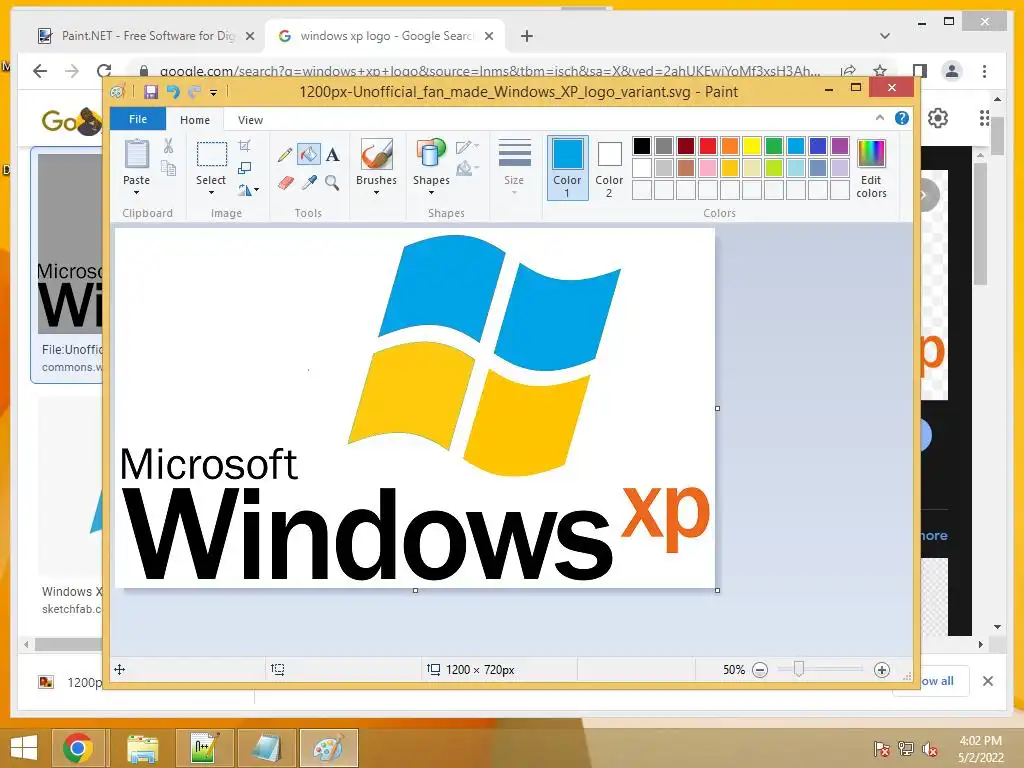Zoom in with the plus button
This screenshot has height=768, width=1024.
point(882,670)
